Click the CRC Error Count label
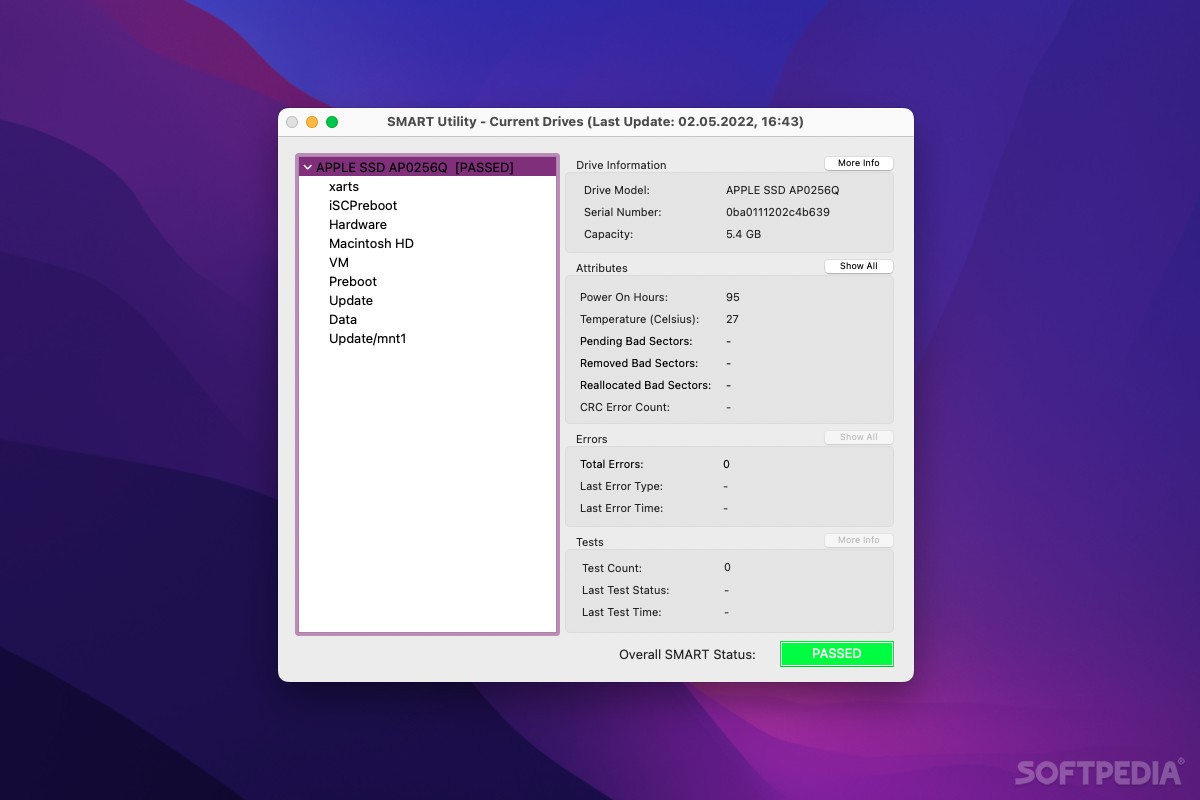The width and height of the screenshot is (1200, 800). 625,407
